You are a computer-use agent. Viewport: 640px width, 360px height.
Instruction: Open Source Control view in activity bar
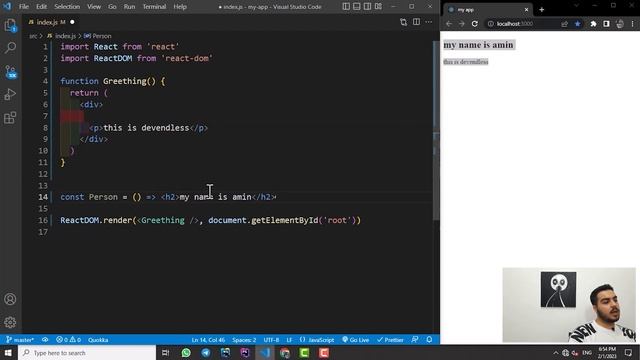pyautogui.click(x=10, y=72)
